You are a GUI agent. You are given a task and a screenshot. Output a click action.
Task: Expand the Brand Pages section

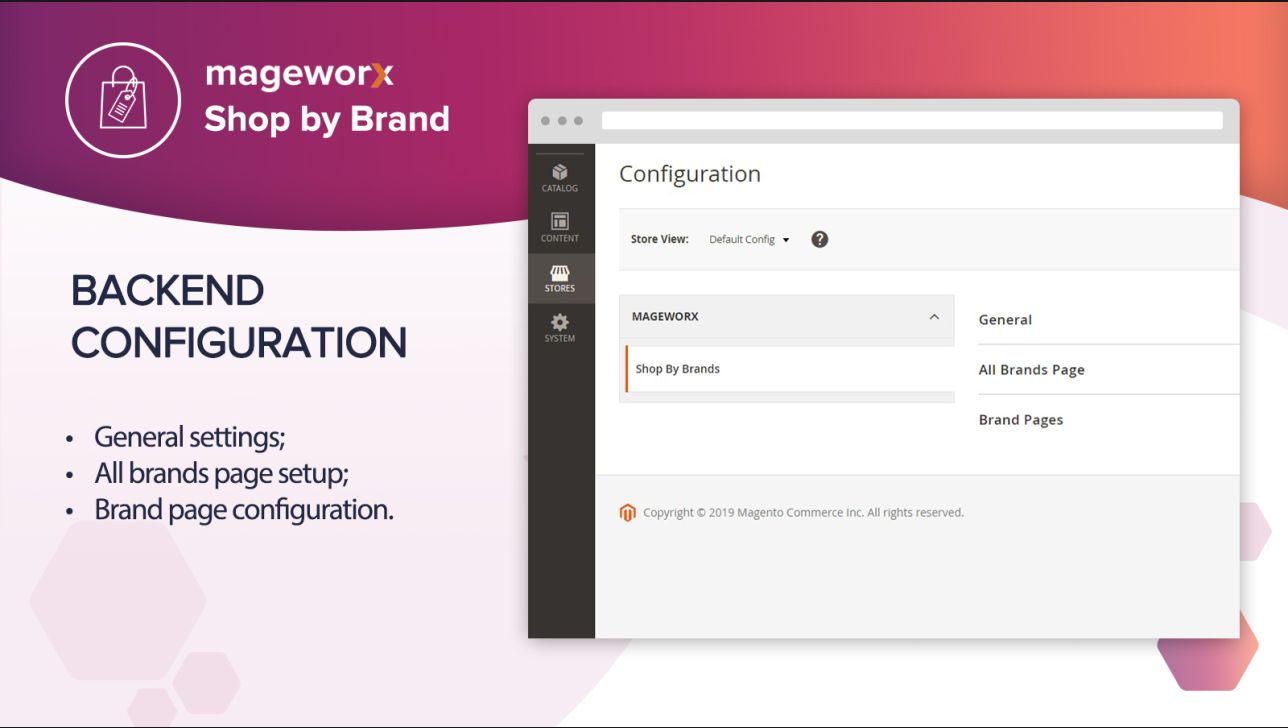point(1020,420)
